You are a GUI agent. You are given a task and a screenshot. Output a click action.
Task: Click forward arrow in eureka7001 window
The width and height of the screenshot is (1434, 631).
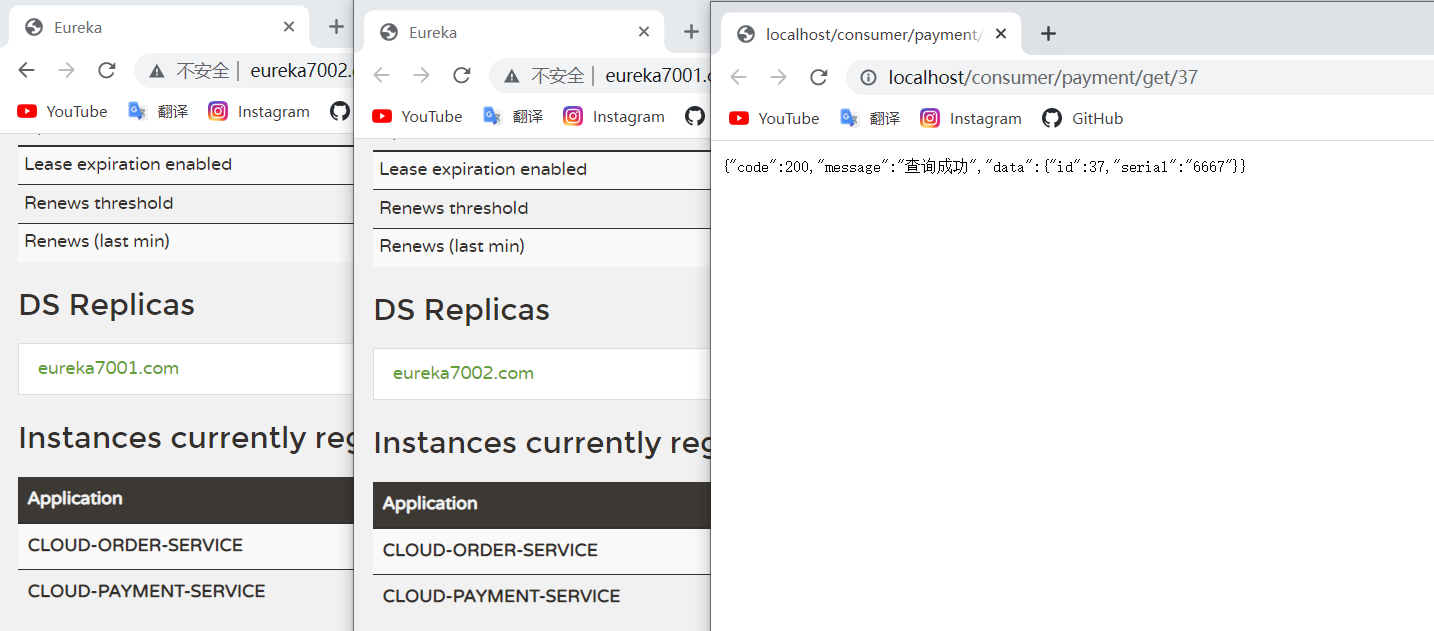click(421, 75)
